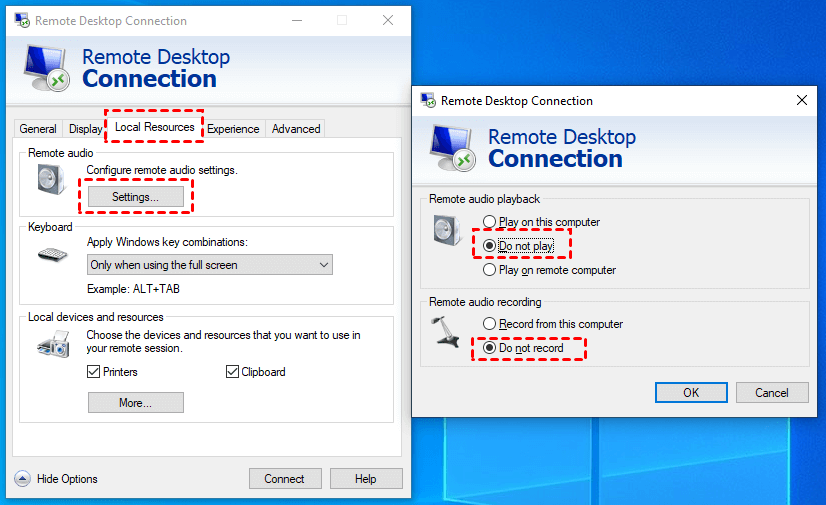Toggle the Clipboard checkbox
The image size is (826, 505).
click(x=232, y=372)
